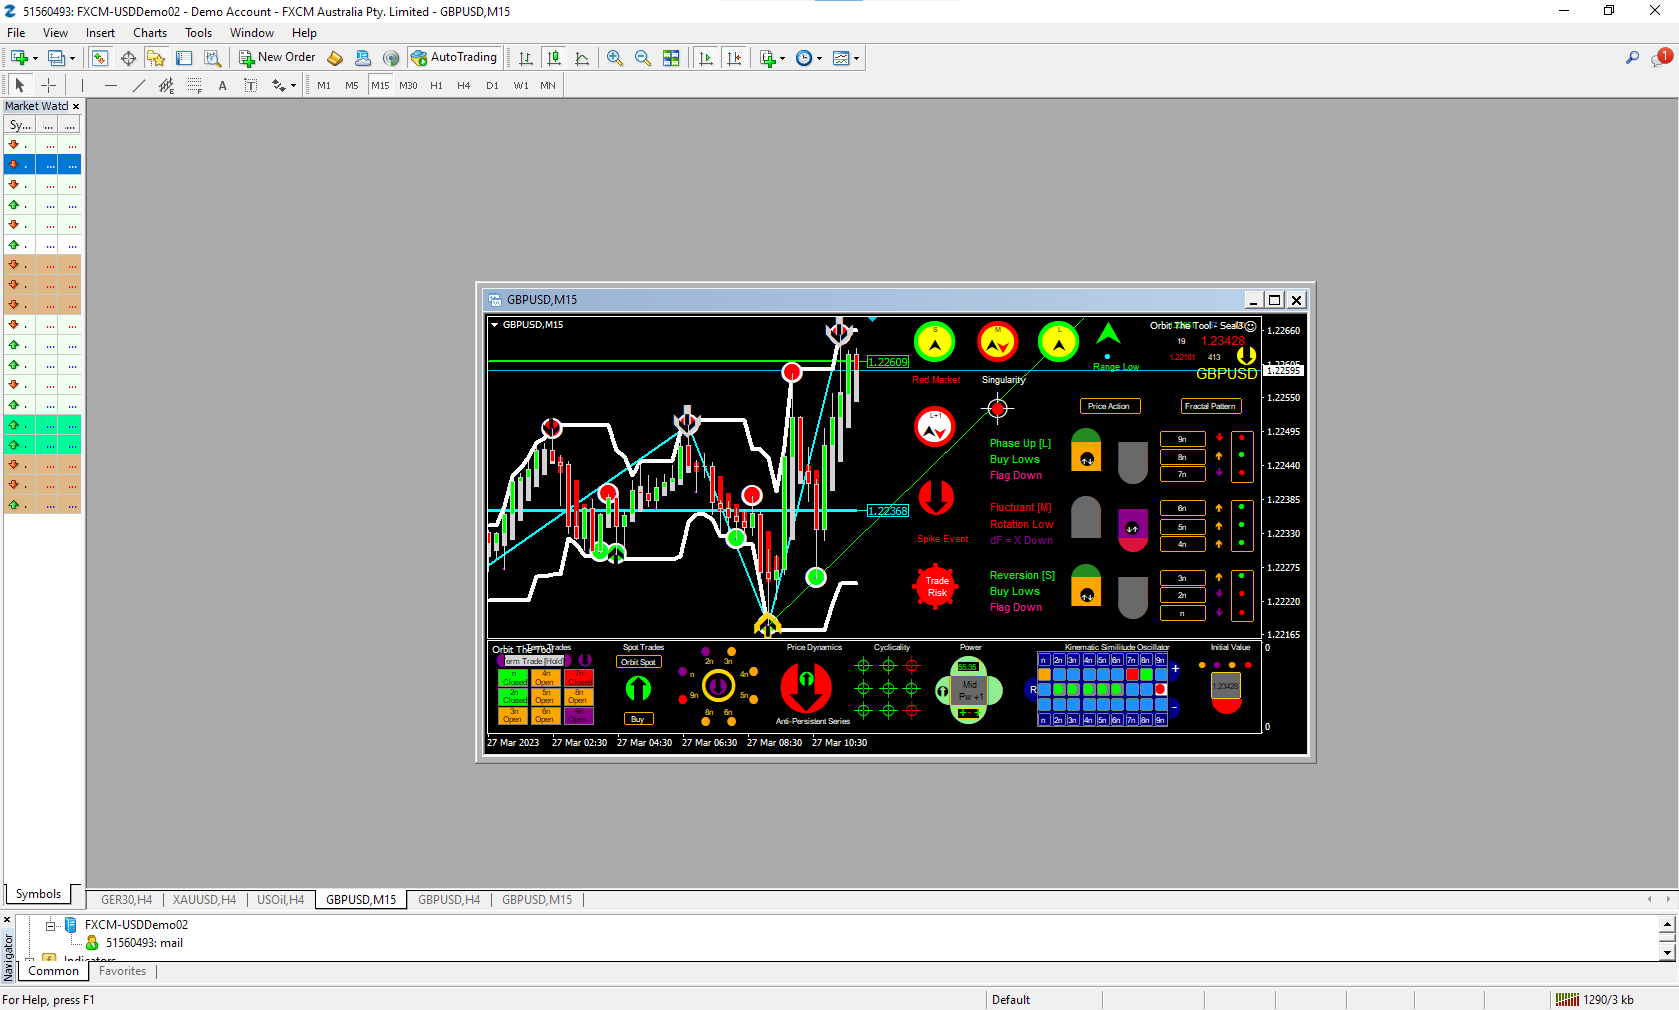Viewport: 1679px width, 1010px height.
Task: Zoom in on the chart
Action: (615, 58)
